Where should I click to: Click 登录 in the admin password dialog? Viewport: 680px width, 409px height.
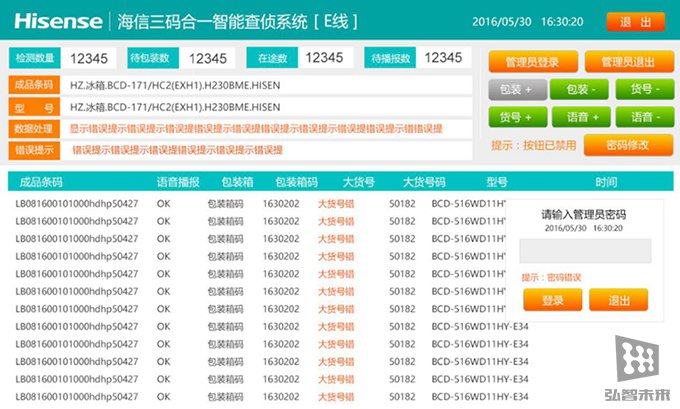552,300
